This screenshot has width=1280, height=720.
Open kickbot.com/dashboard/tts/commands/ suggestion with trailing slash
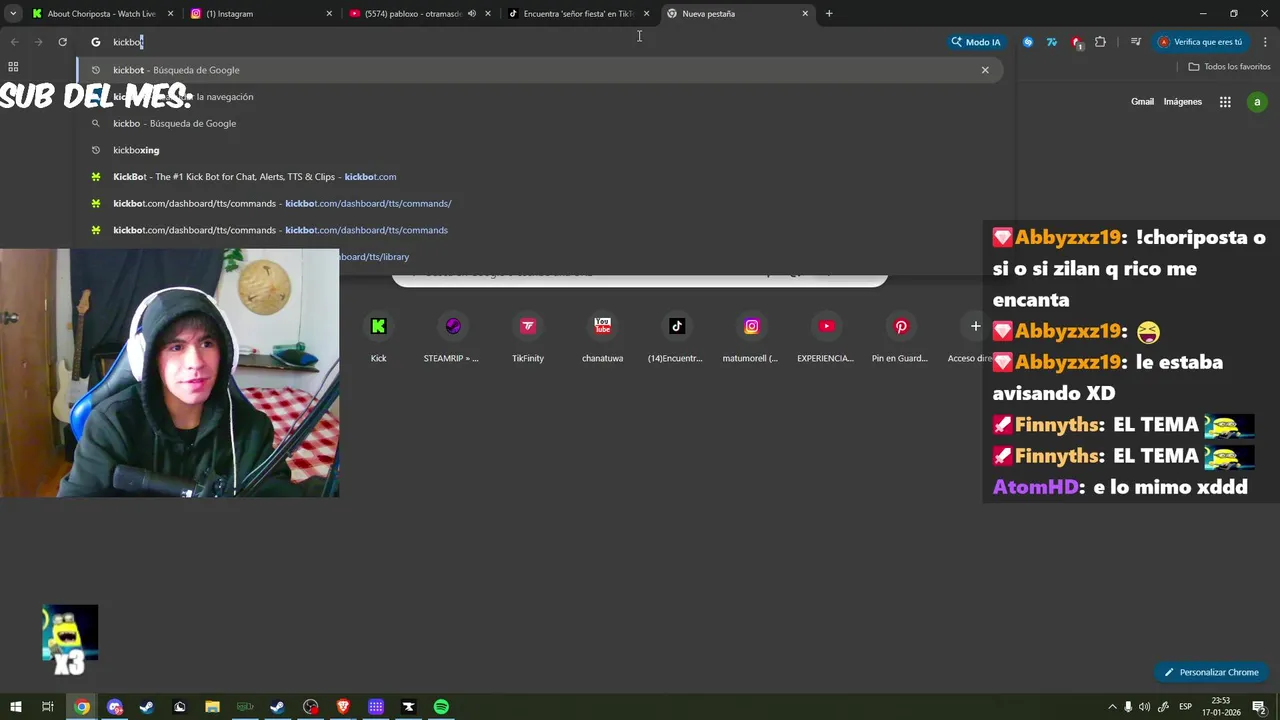(540, 203)
